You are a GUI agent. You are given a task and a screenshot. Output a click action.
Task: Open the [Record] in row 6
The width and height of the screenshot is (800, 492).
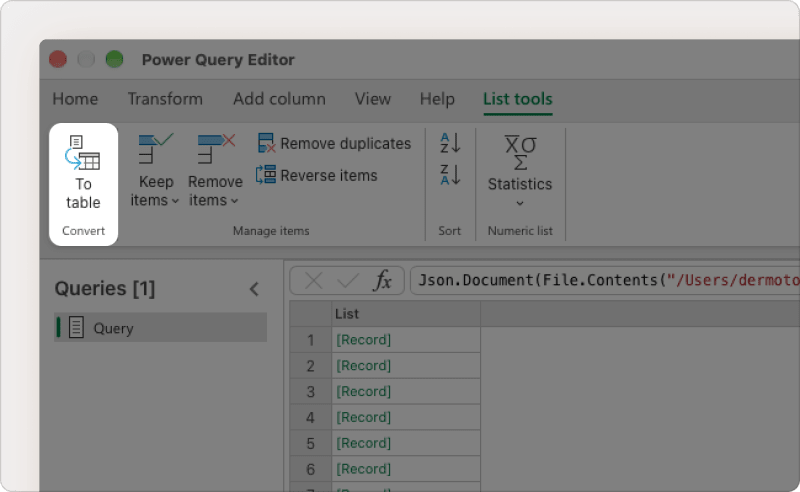363,469
